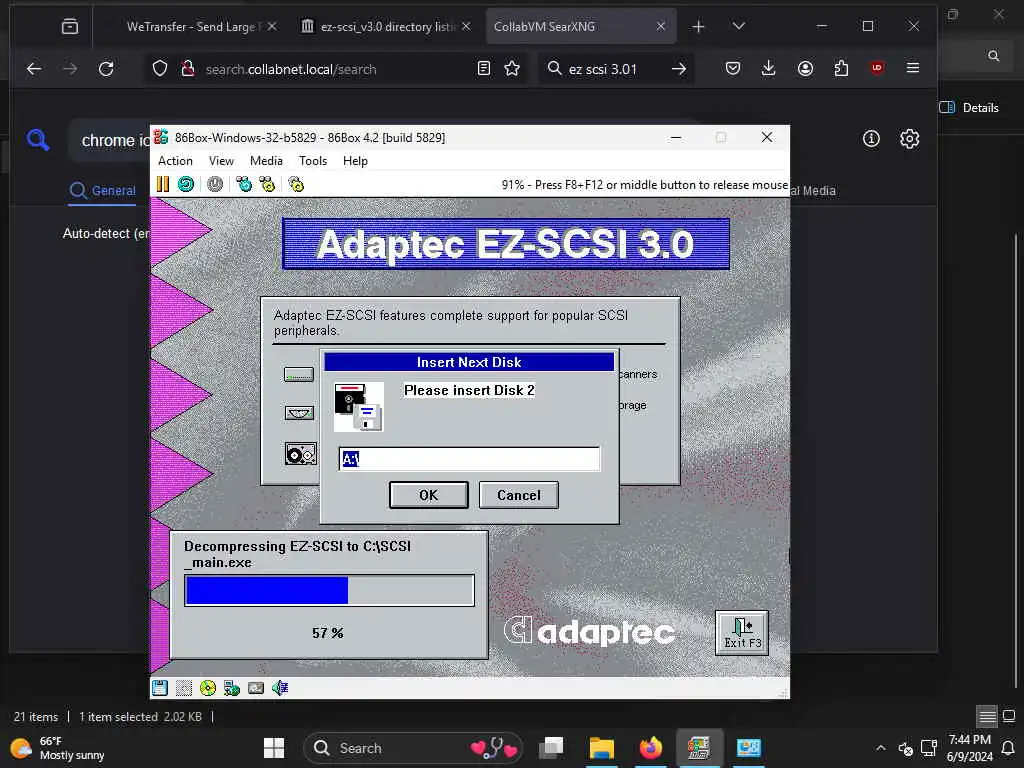Submit the ez scsi 3.01 search arrow
The height and width of the screenshot is (768, 1024).
tap(679, 69)
